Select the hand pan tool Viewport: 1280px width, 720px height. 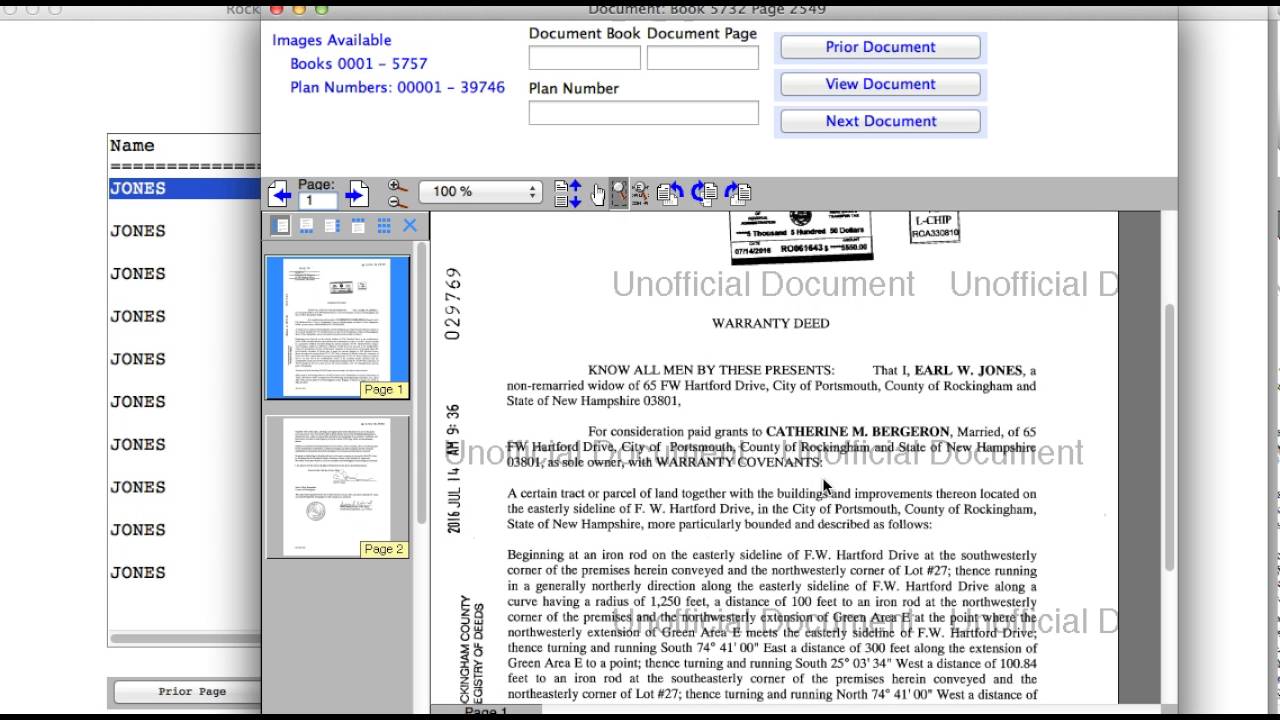click(598, 194)
